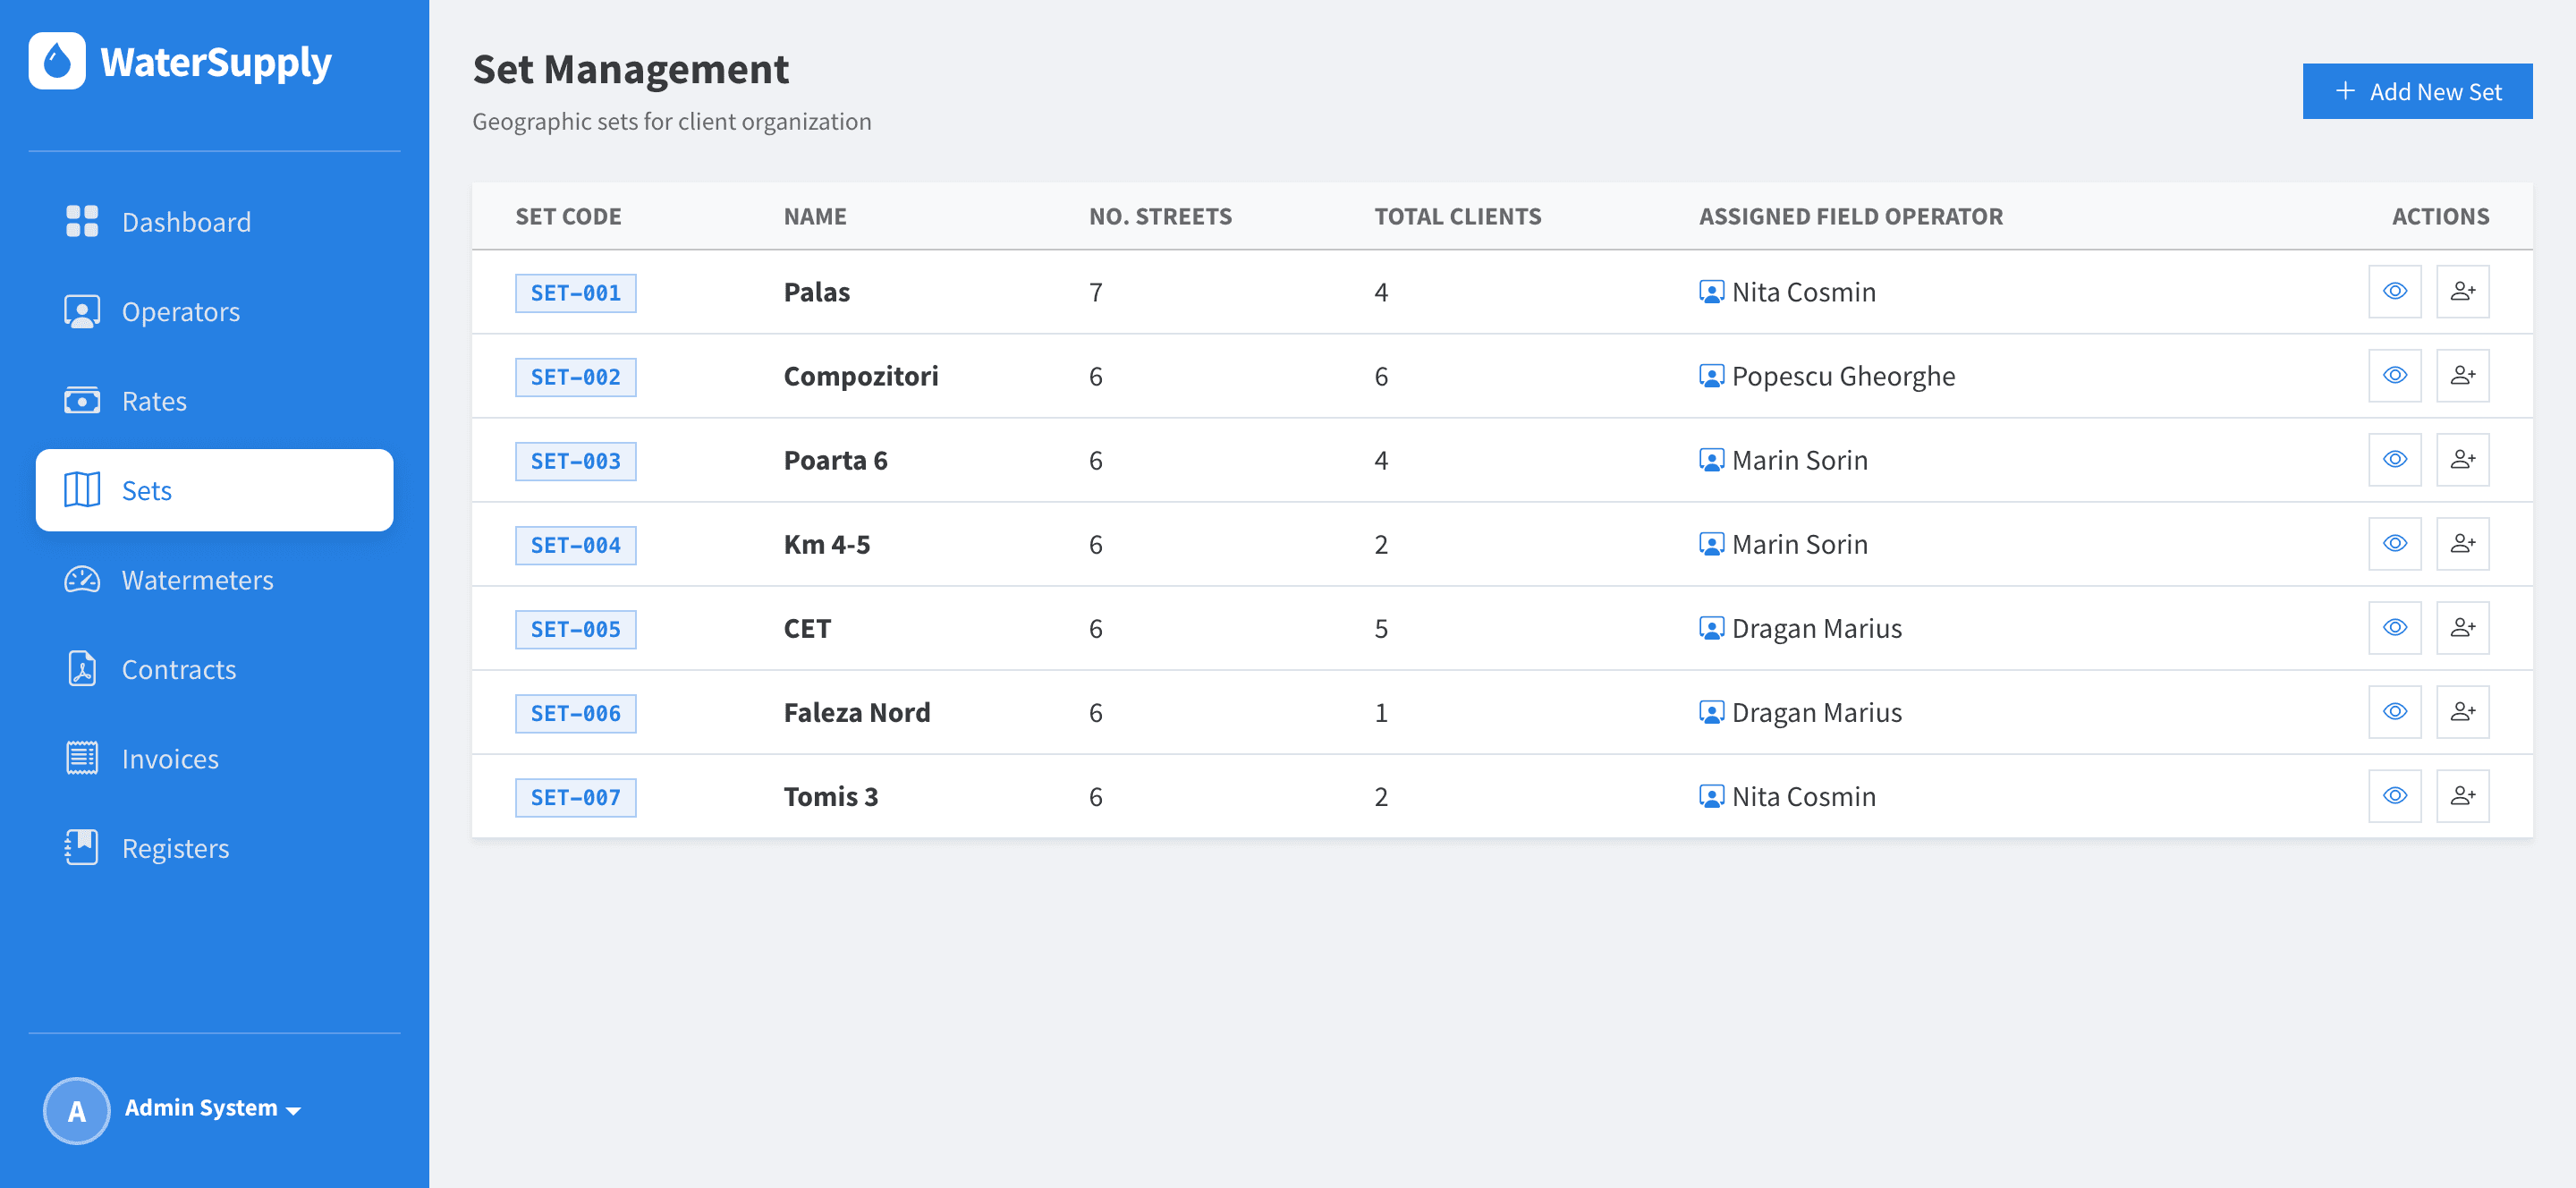Assign operator to set Palas
The width and height of the screenshot is (2576, 1188).
point(2462,291)
